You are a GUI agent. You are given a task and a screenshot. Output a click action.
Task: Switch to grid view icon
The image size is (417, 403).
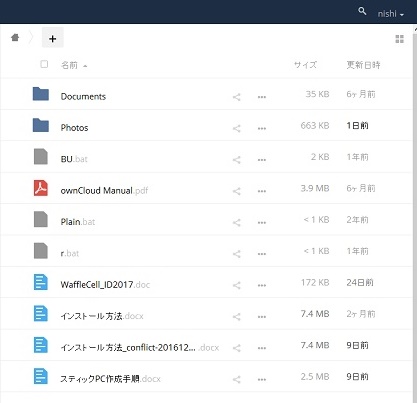399,39
